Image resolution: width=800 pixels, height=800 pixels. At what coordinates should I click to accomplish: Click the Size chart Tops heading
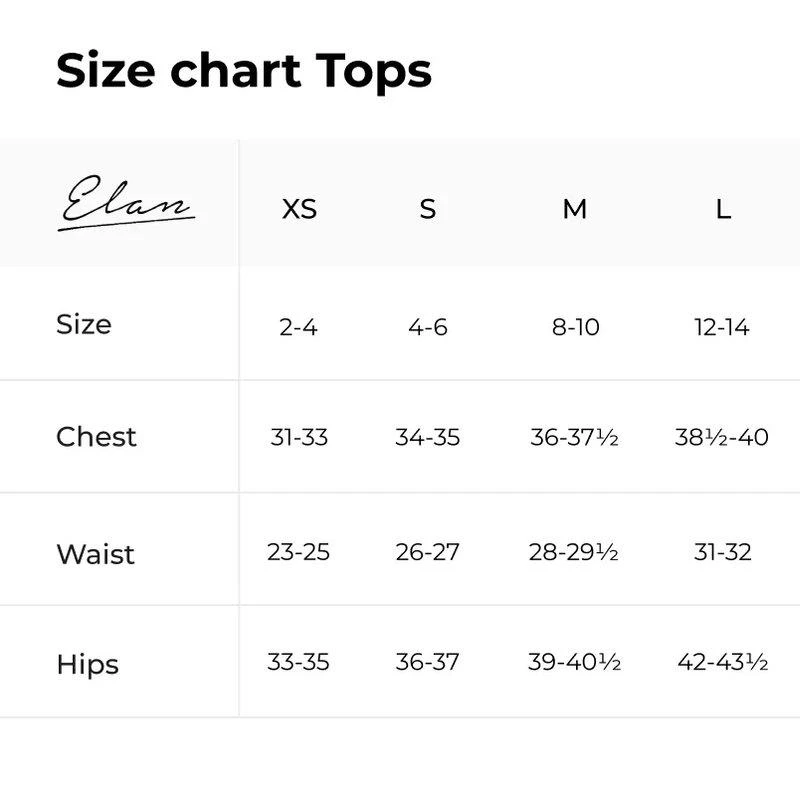(244, 71)
